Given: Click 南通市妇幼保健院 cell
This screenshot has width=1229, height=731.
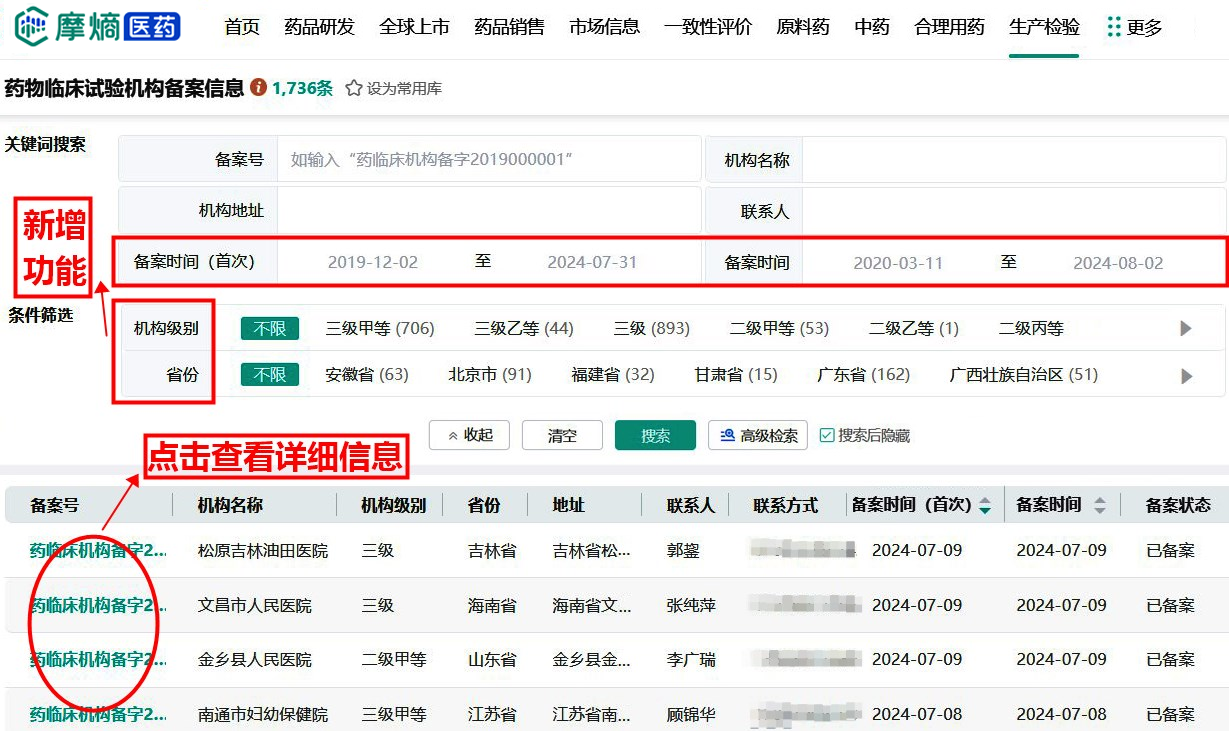Looking at the screenshot, I should click(x=262, y=714).
